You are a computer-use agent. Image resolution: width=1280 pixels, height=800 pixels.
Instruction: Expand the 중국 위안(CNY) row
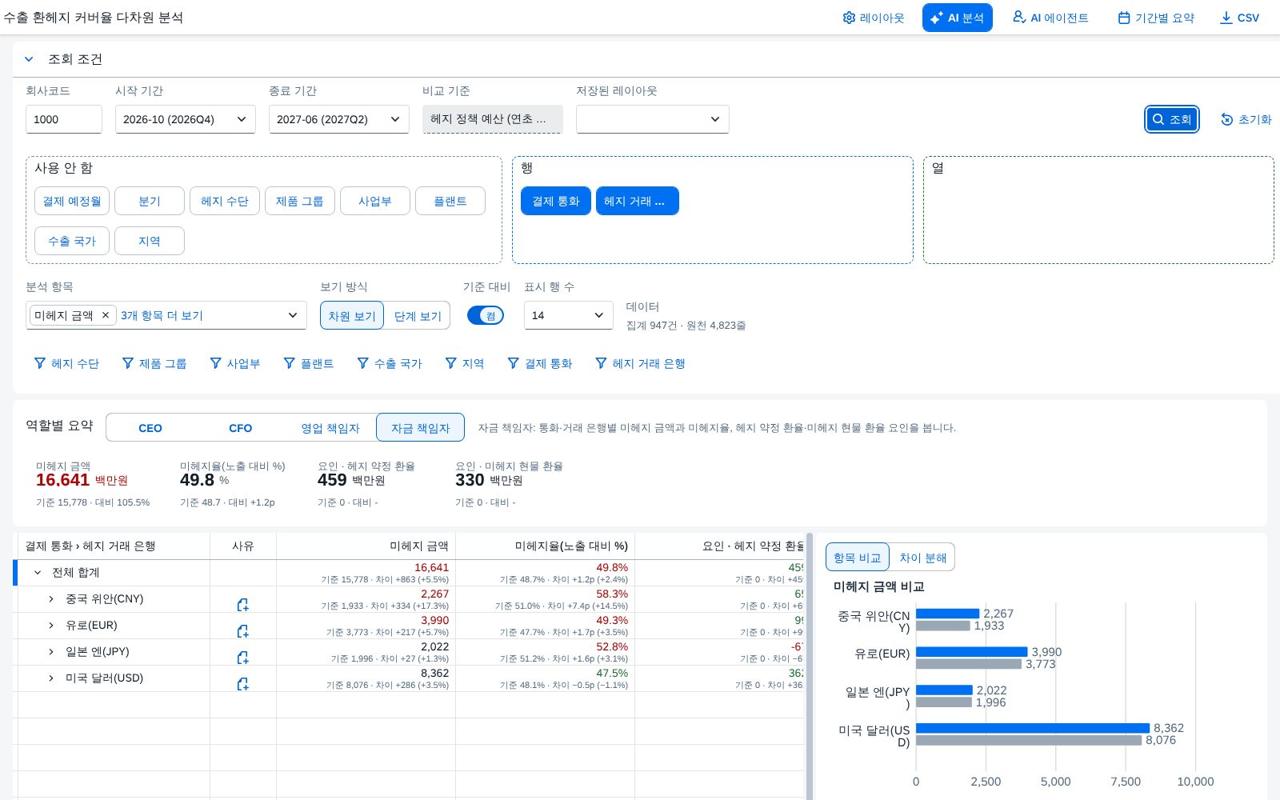coord(51,599)
